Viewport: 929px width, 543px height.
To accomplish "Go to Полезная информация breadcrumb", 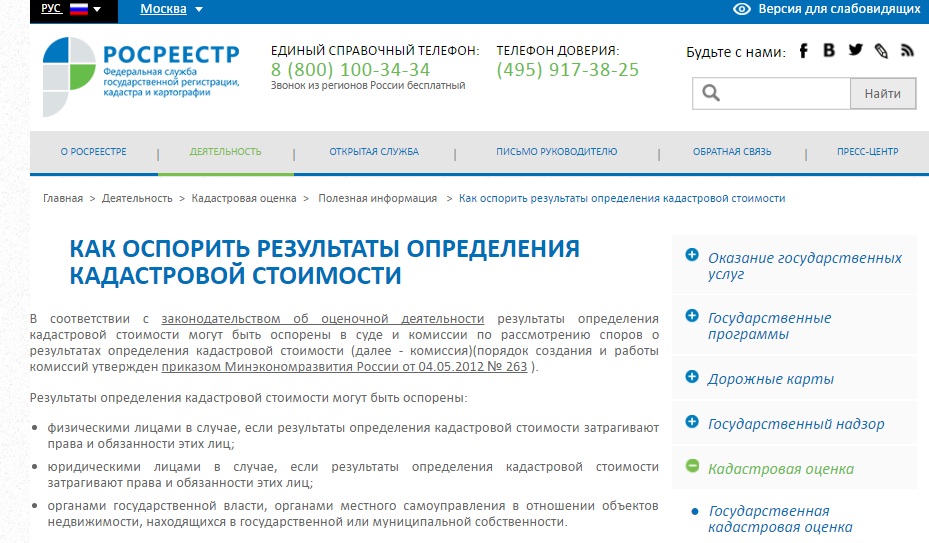I will (x=377, y=198).
